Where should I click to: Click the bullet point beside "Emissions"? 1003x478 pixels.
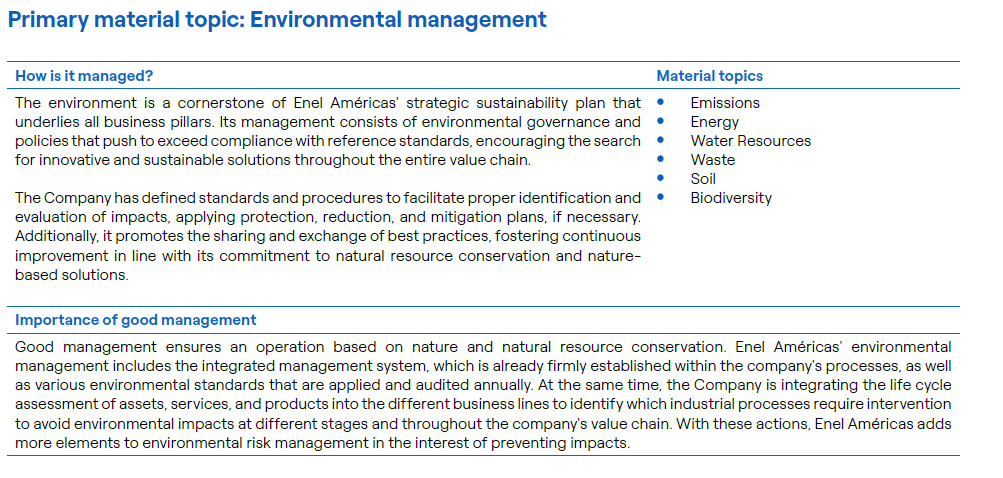pos(661,102)
